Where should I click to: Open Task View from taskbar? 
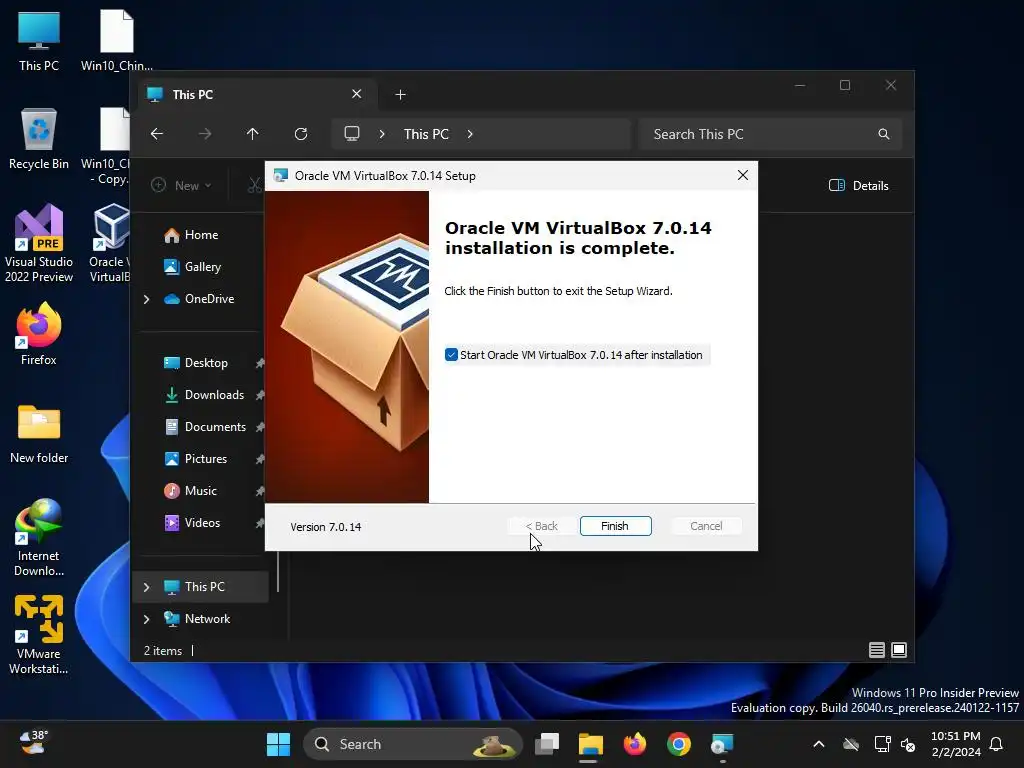click(547, 744)
